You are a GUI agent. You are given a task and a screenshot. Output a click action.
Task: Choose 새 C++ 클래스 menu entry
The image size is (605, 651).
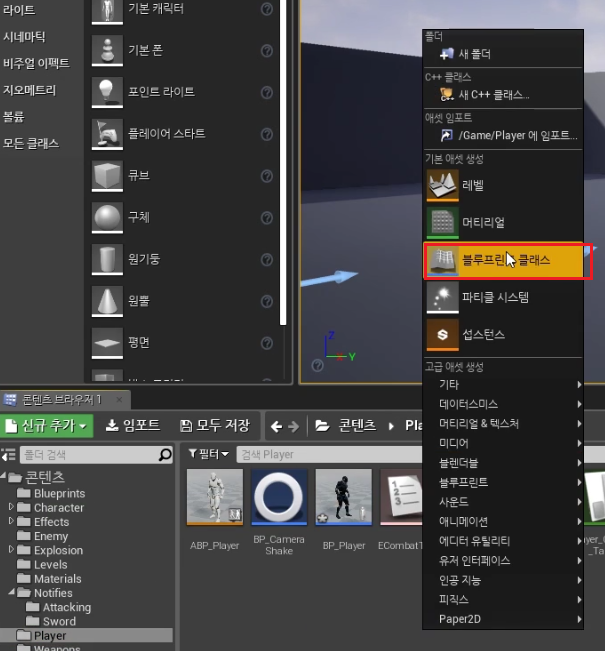(503, 95)
